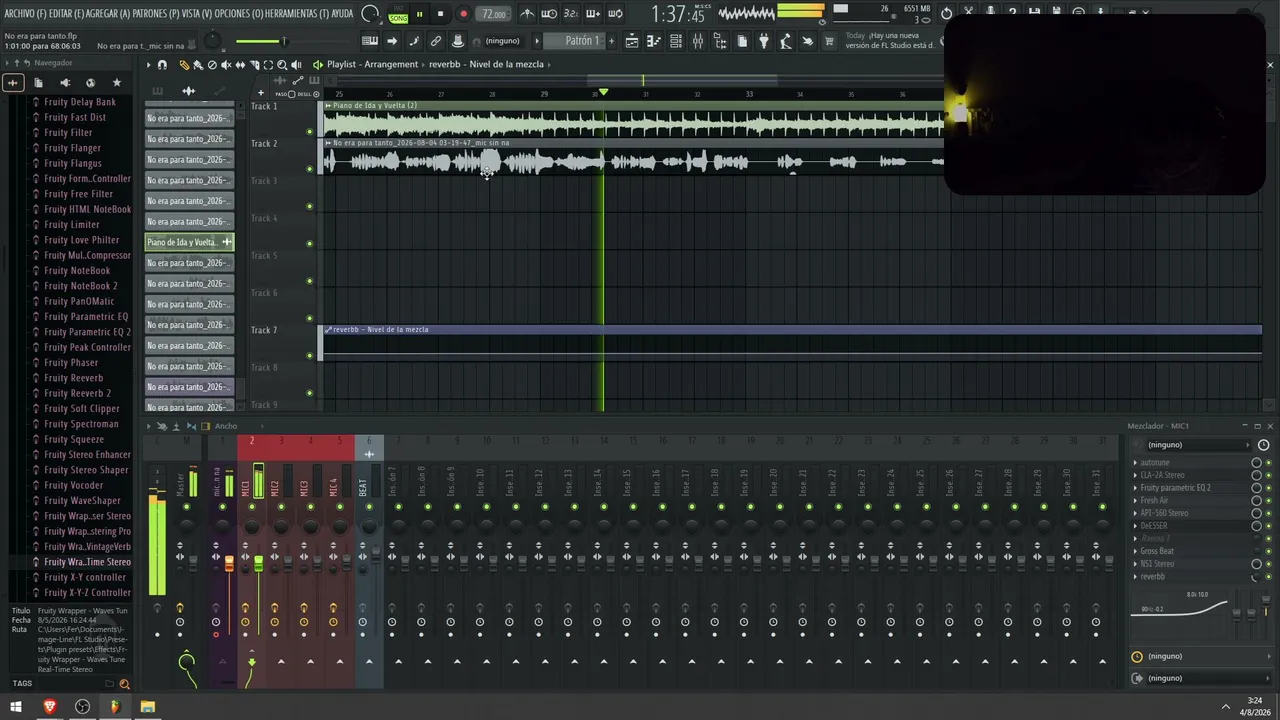This screenshot has height=720, width=1280.
Task: Open the typing keyboard to piano icon
Action: tap(370, 41)
